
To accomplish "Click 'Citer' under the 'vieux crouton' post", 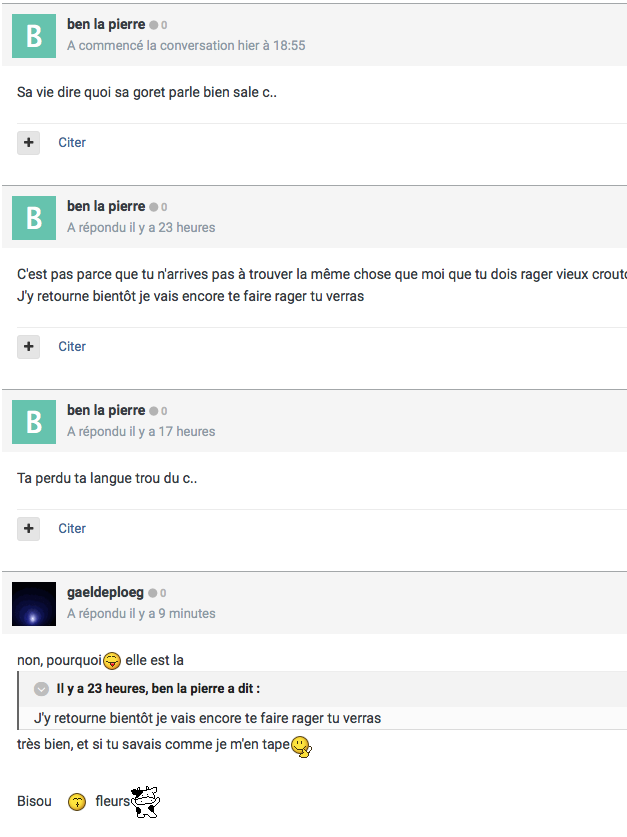I will point(72,347).
